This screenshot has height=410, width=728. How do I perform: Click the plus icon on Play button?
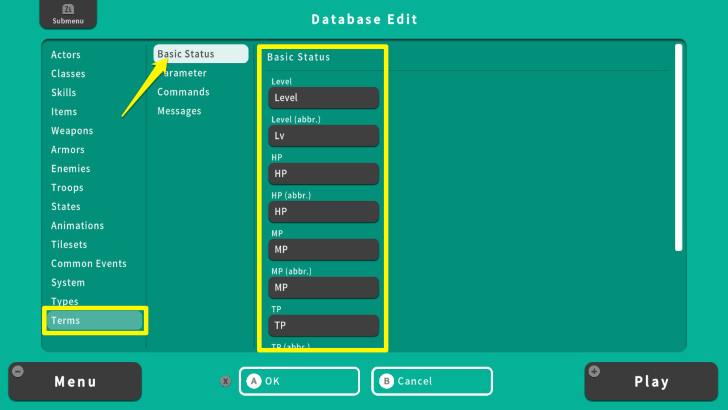pyautogui.click(x=594, y=371)
